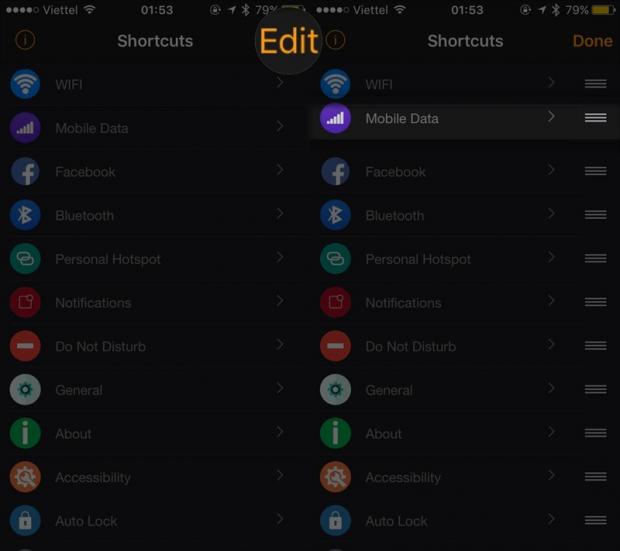The width and height of the screenshot is (620, 551).
Task: Open the info icon next to Edit
Action: point(335,40)
